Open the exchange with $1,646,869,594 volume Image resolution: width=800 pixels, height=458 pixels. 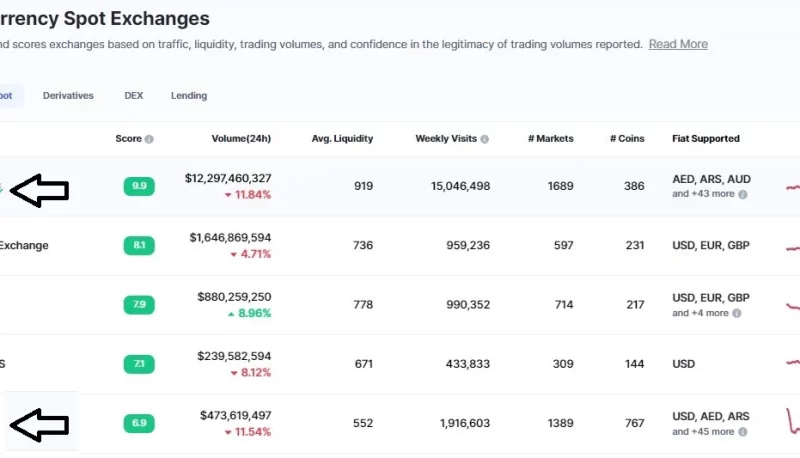pos(24,245)
